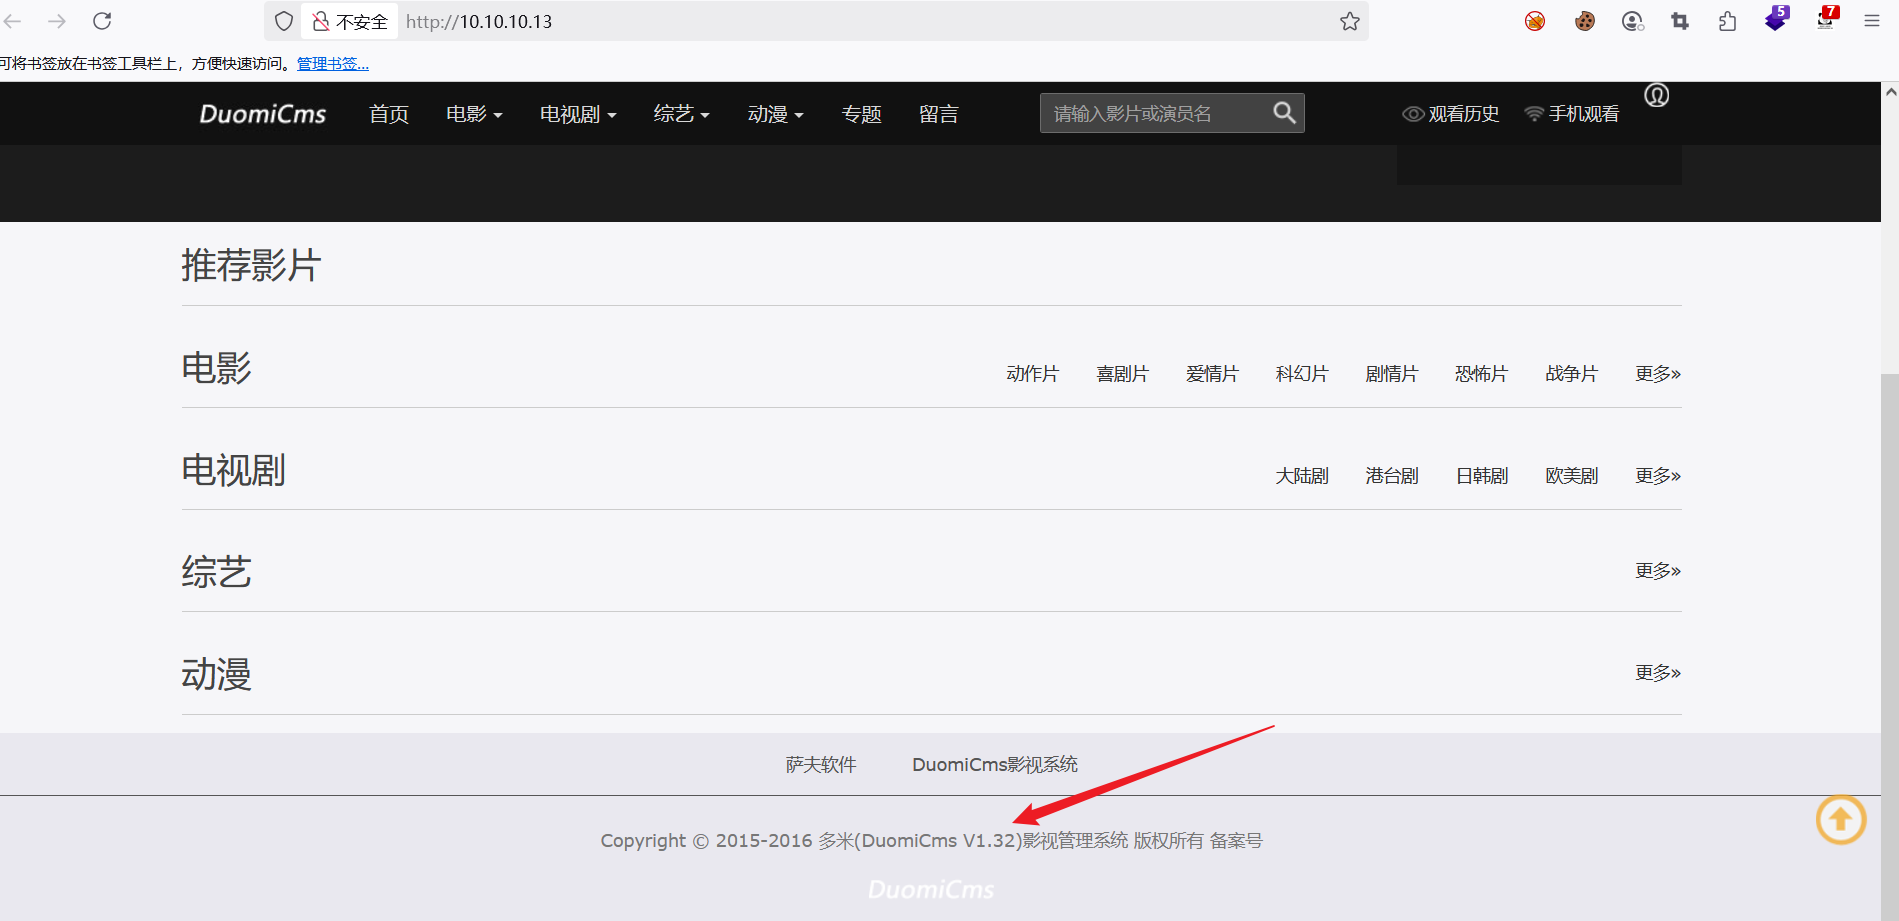This screenshot has width=1899, height=921.
Task: Open the 恐怖片 category link
Action: 1482,374
